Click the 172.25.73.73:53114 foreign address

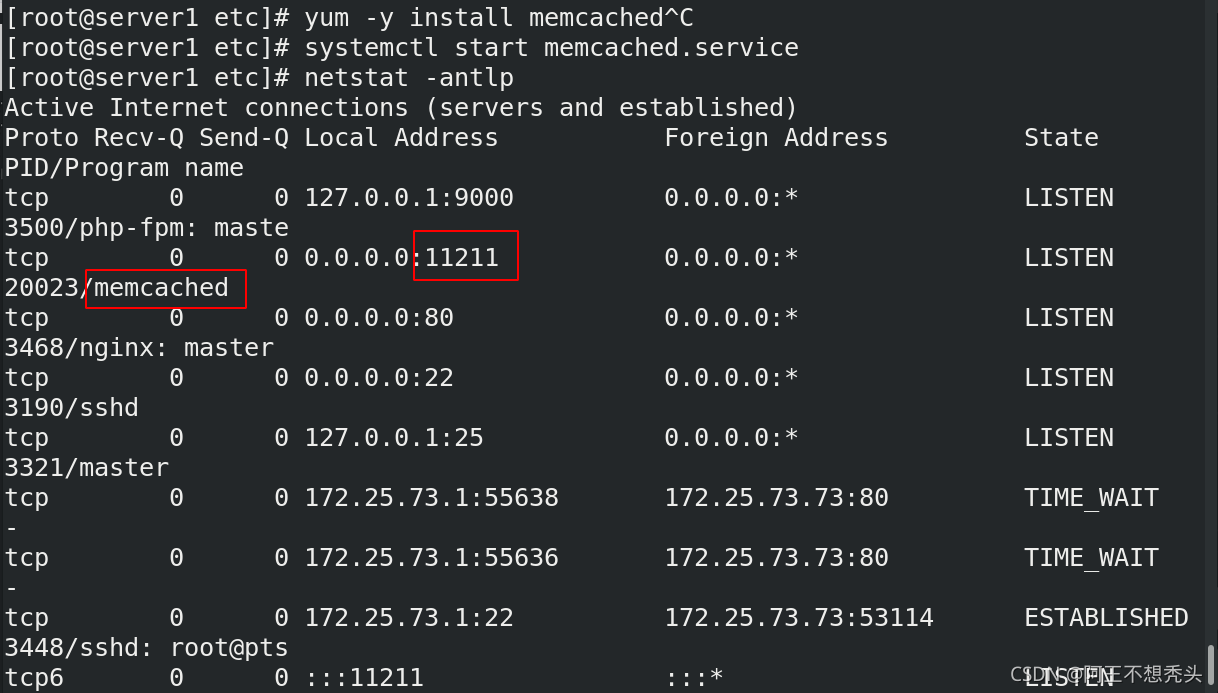[799, 618]
